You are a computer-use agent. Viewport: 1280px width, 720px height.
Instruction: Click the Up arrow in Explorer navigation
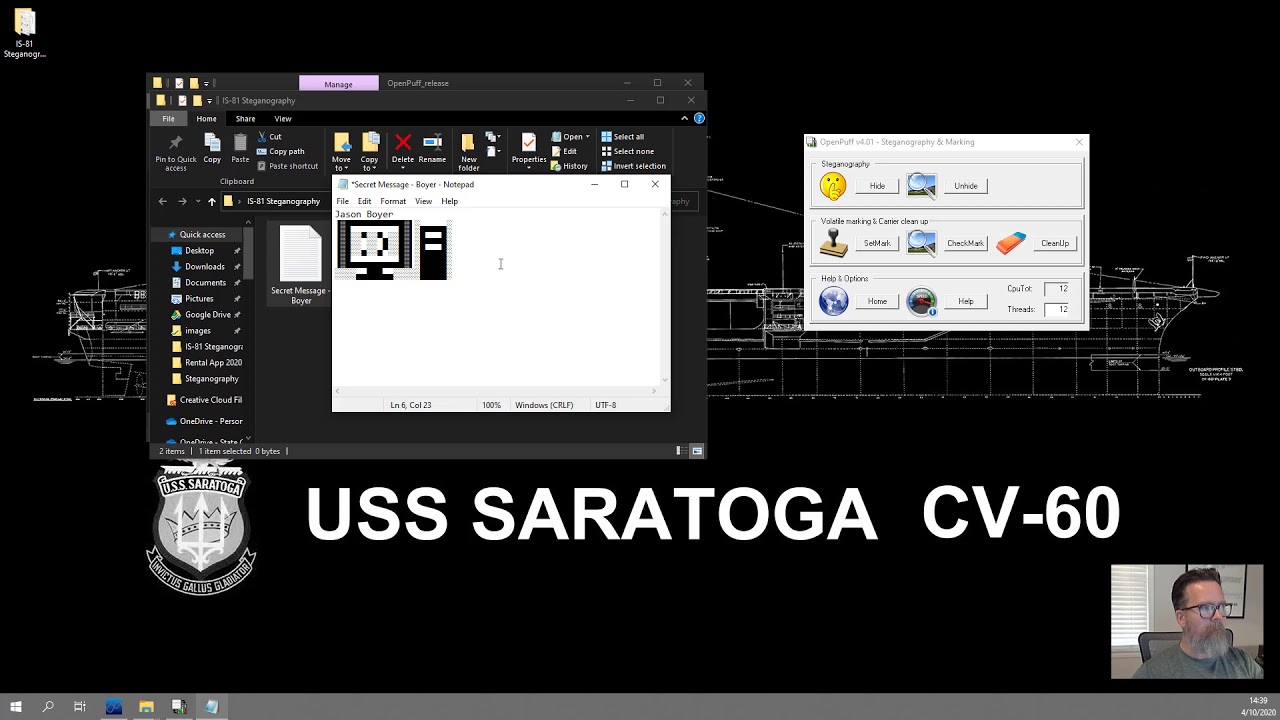tap(211, 201)
